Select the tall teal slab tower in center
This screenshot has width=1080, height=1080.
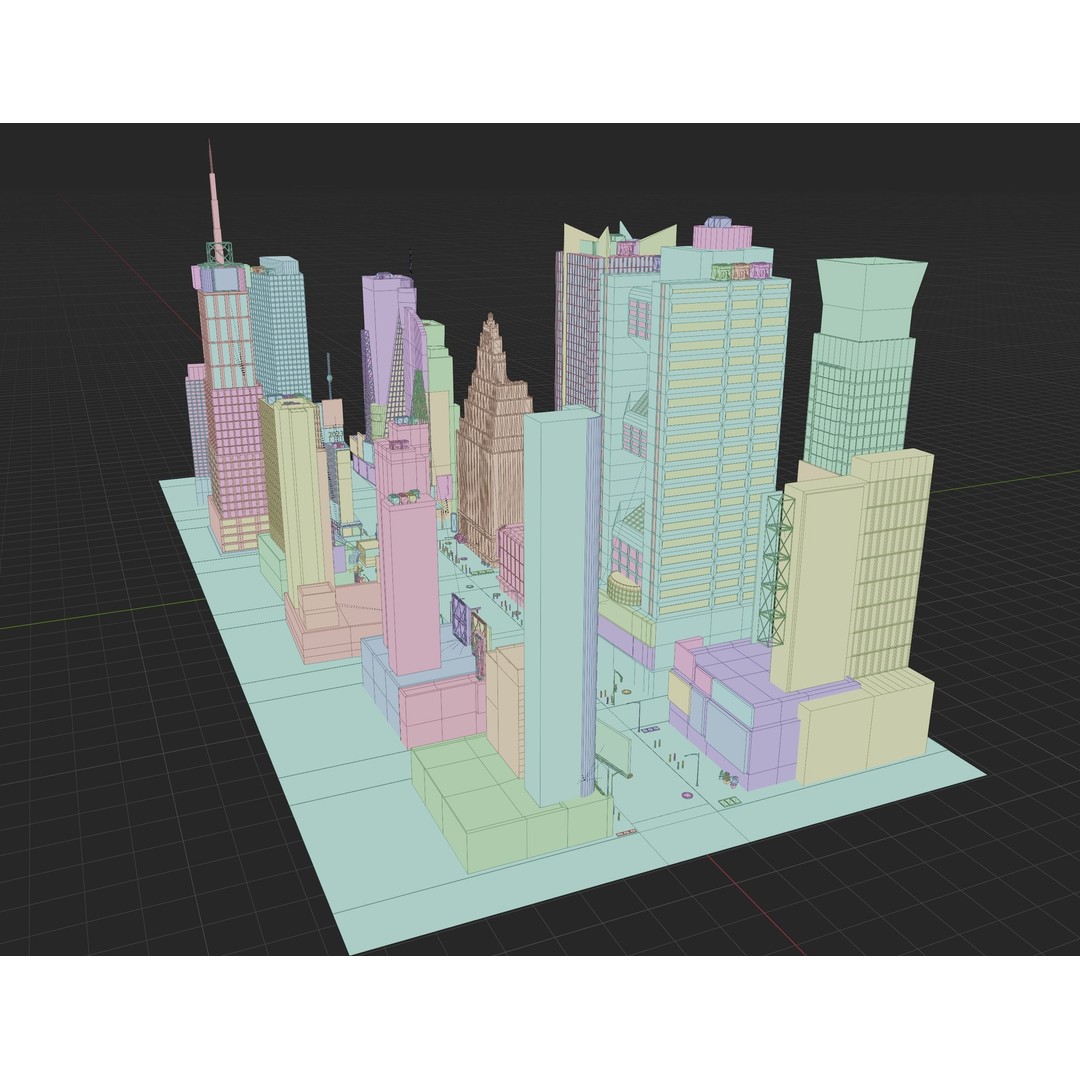click(561, 606)
